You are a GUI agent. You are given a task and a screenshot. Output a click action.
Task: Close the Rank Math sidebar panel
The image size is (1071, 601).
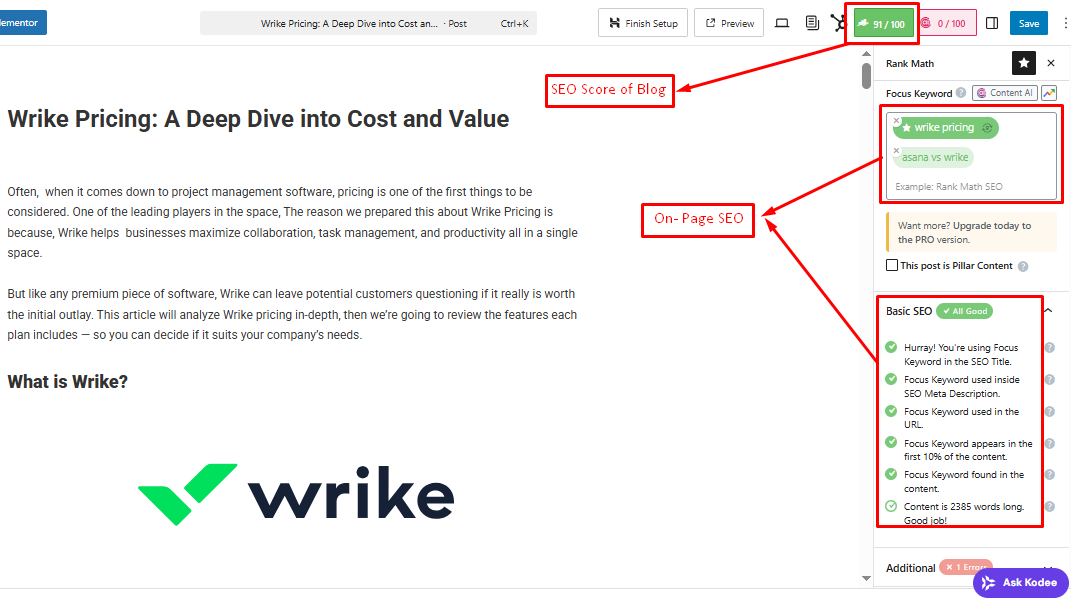pos(1051,63)
